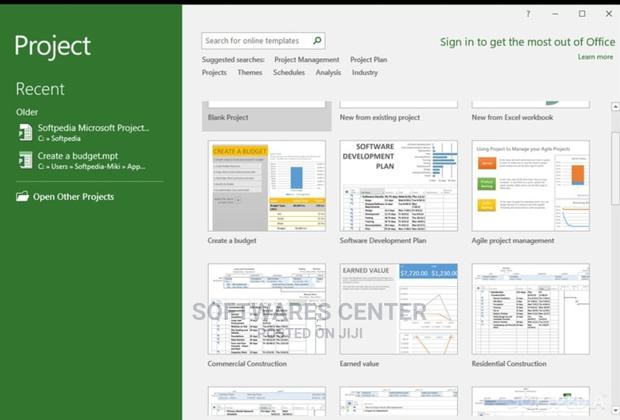Click the Older heading under Recent

click(x=27, y=112)
